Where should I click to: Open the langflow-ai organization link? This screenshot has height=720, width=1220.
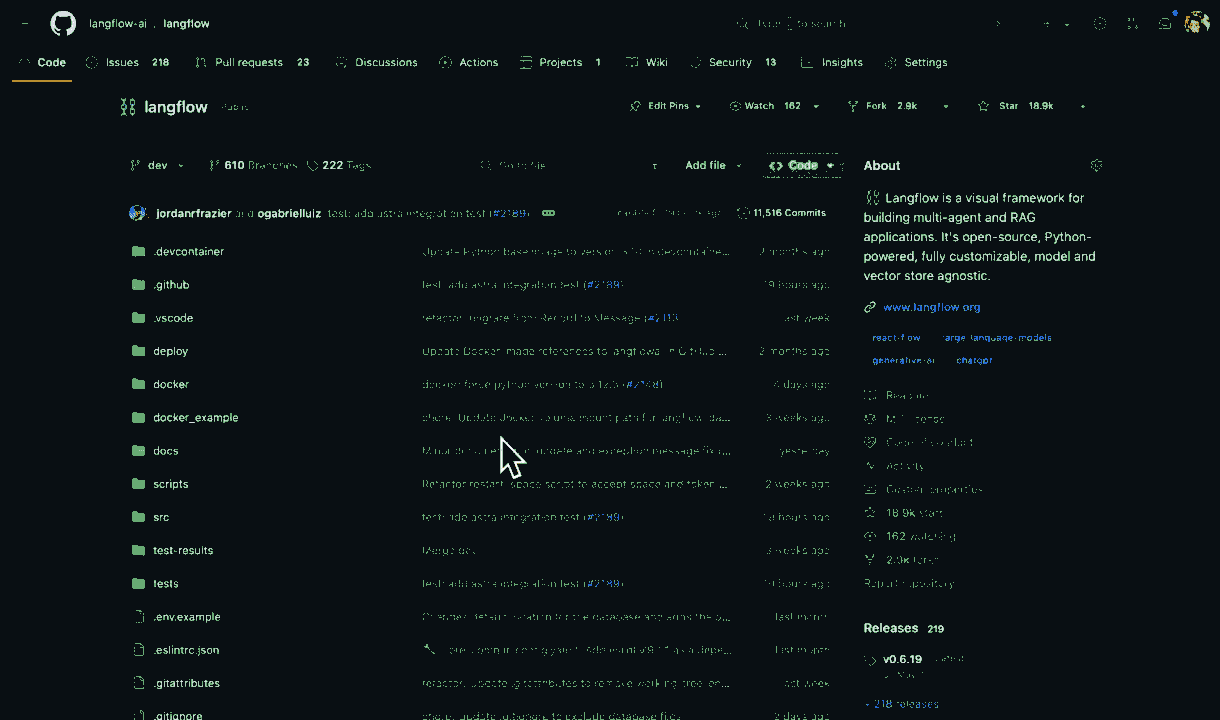click(x=116, y=23)
